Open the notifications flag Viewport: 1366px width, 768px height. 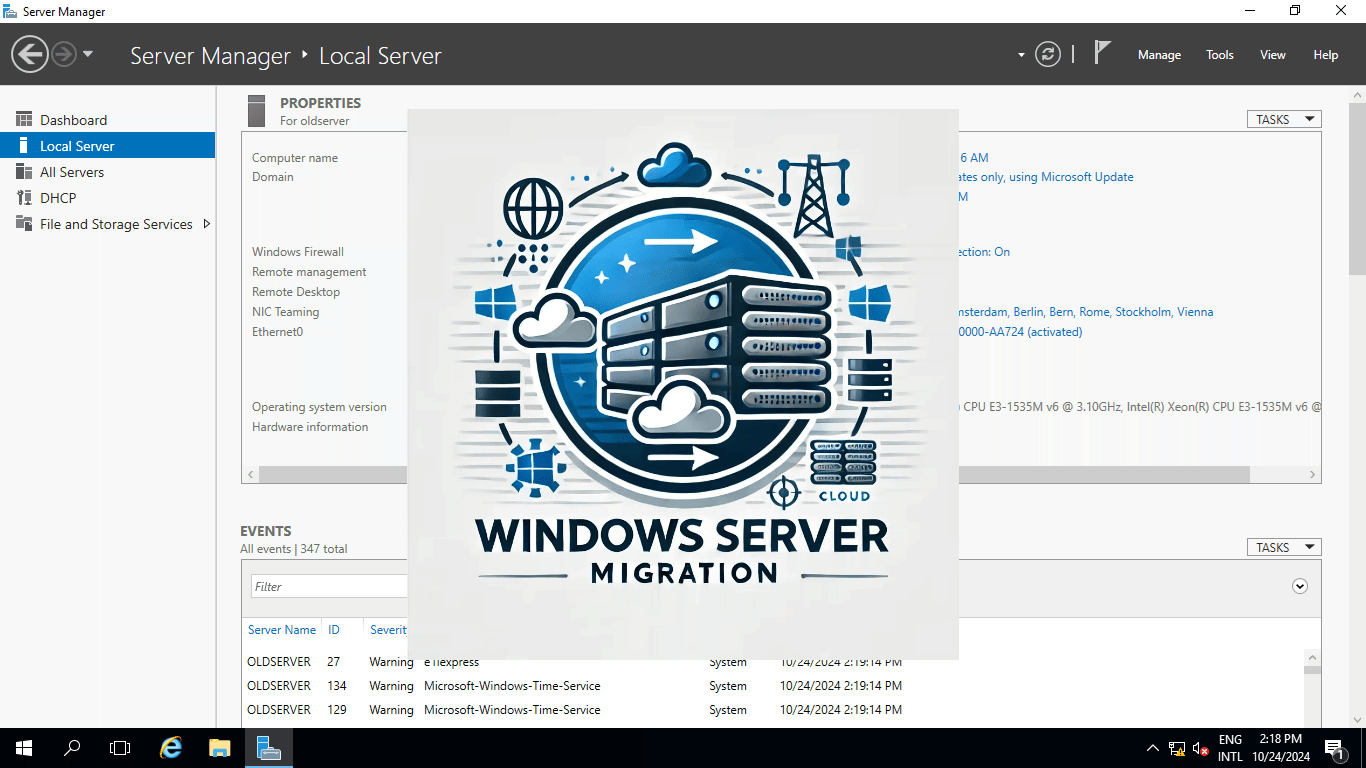(1102, 53)
